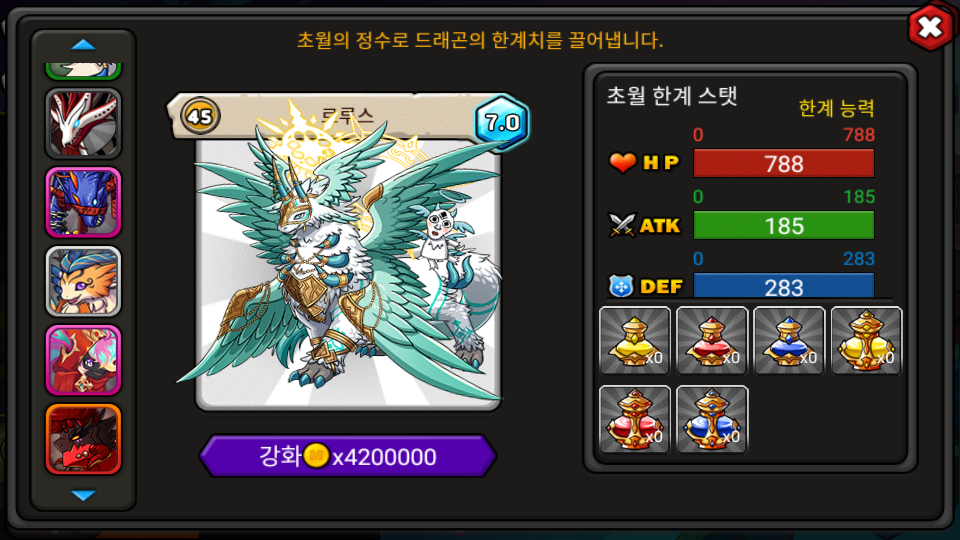This screenshot has width=960, height=540.
Task: Select the small red essence potion
Action: tap(712, 340)
